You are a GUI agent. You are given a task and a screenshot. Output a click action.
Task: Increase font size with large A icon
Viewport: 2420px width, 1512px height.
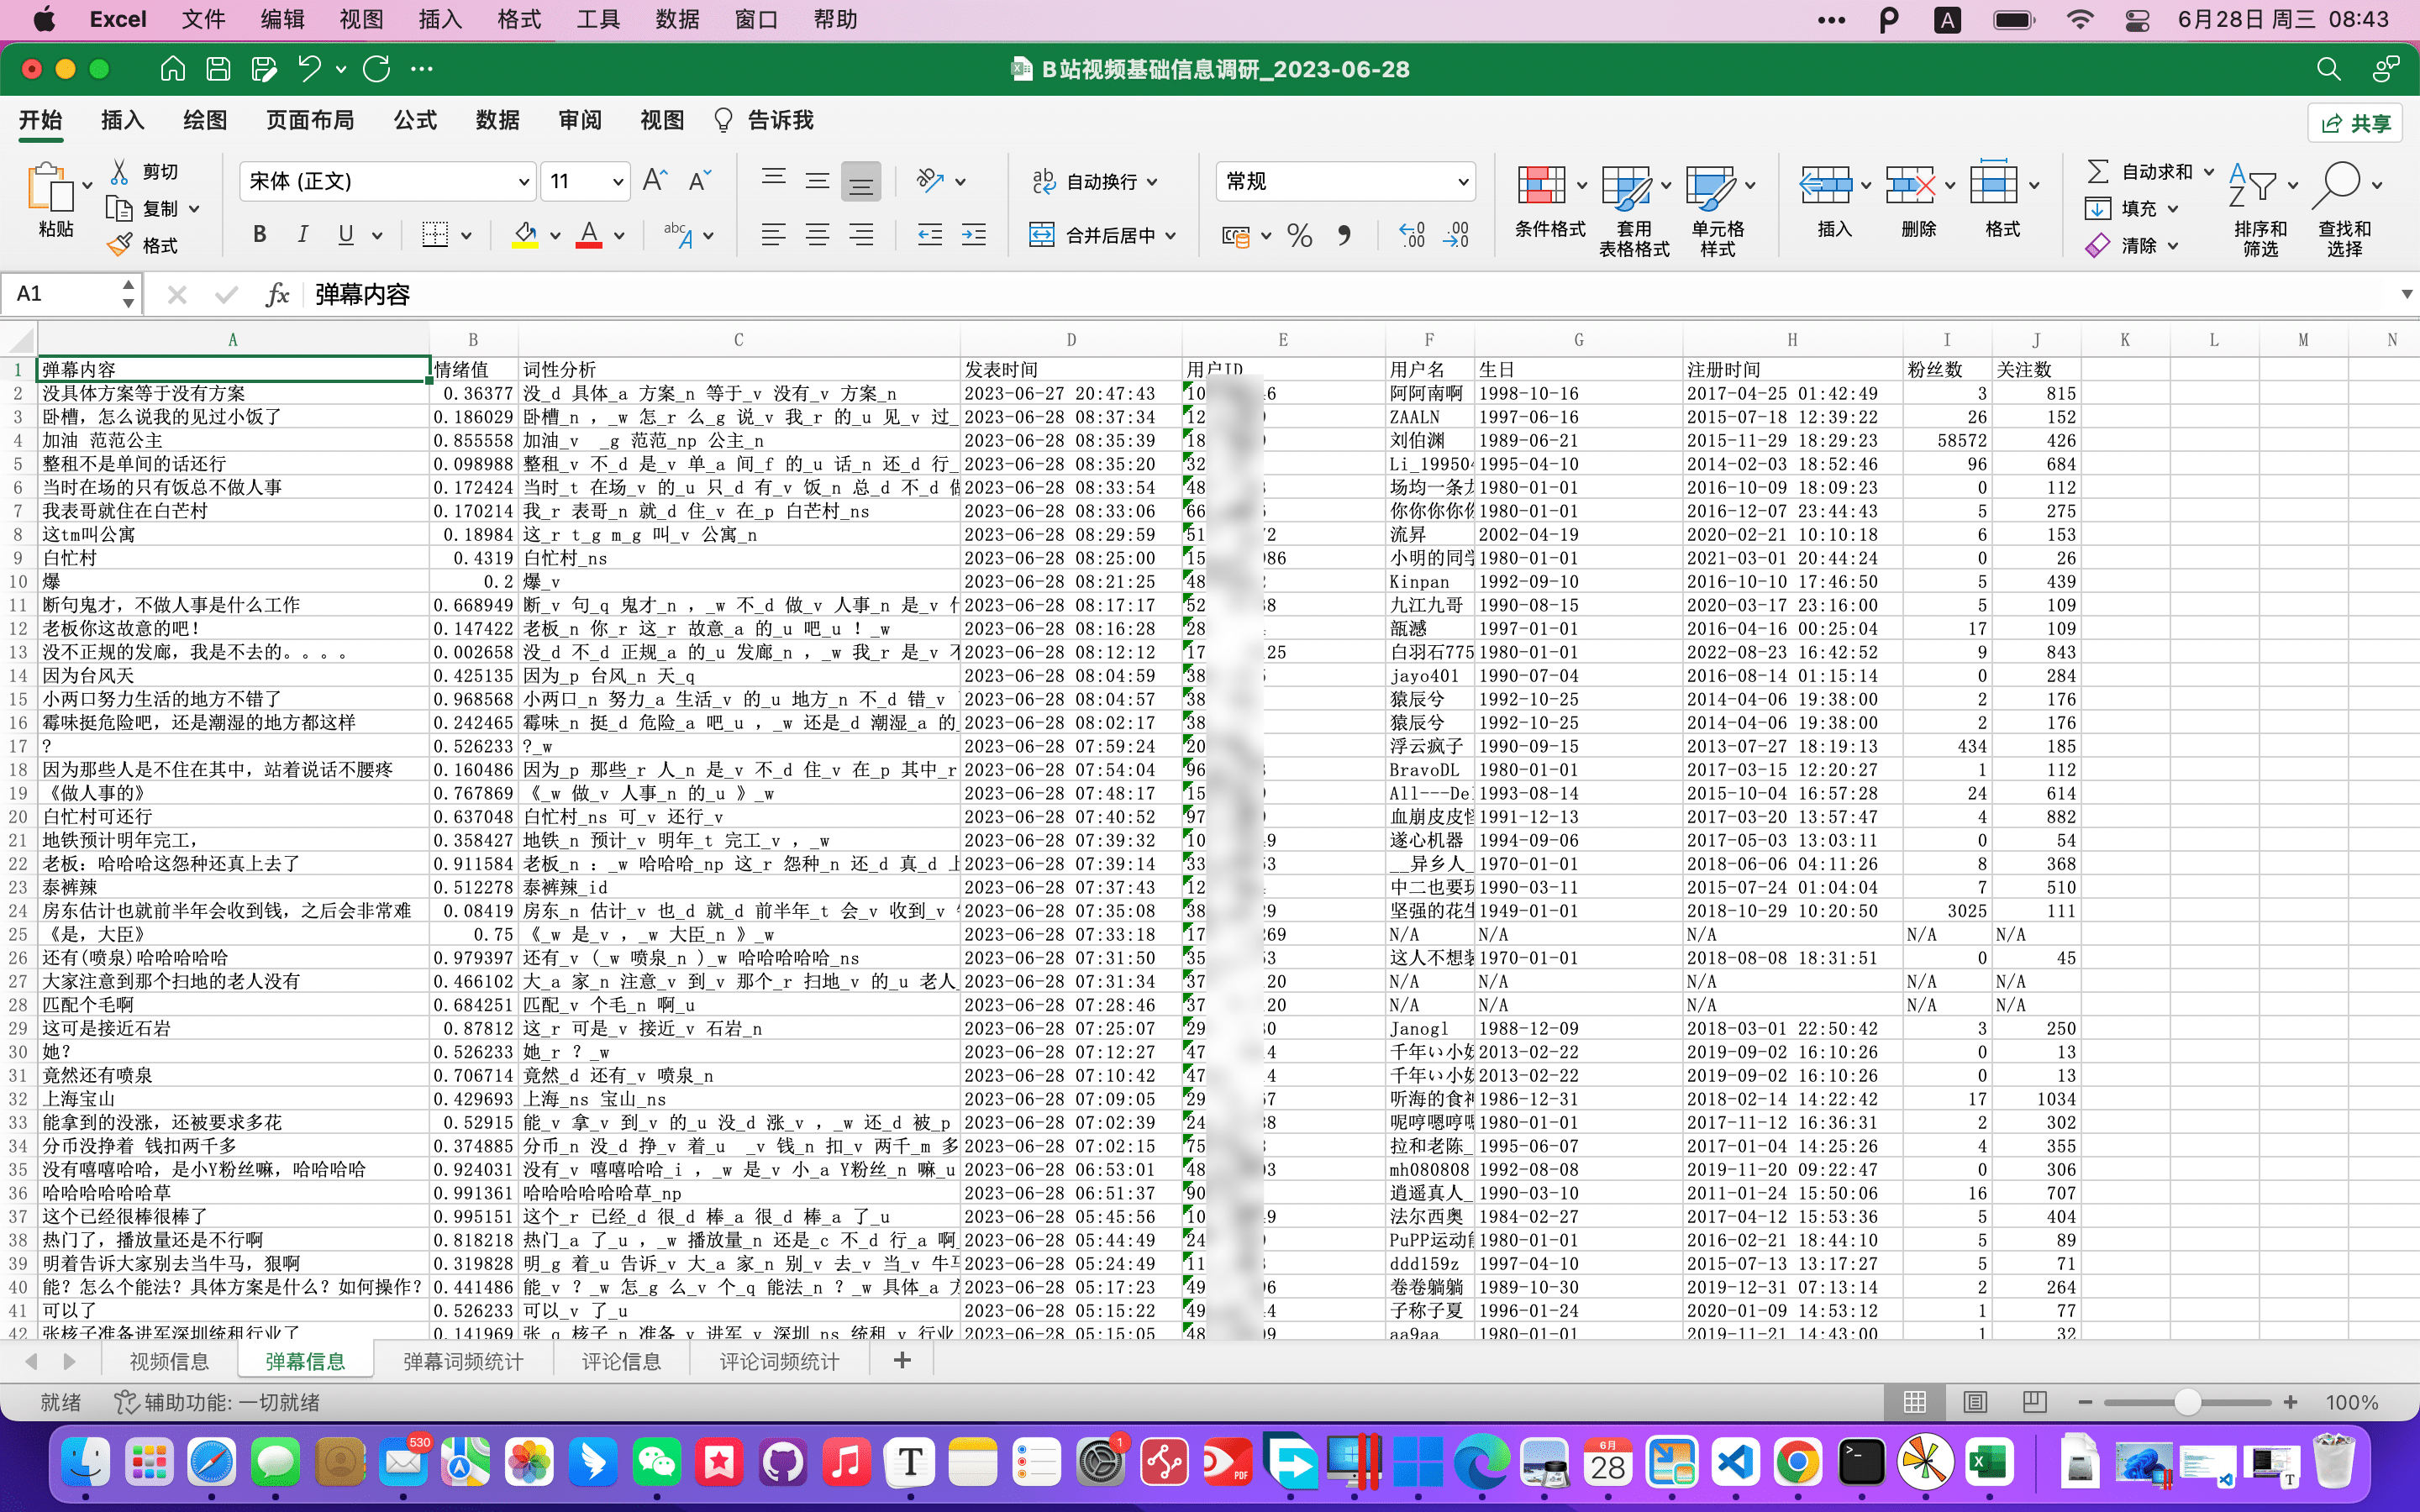pyautogui.click(x=655, y=181)
